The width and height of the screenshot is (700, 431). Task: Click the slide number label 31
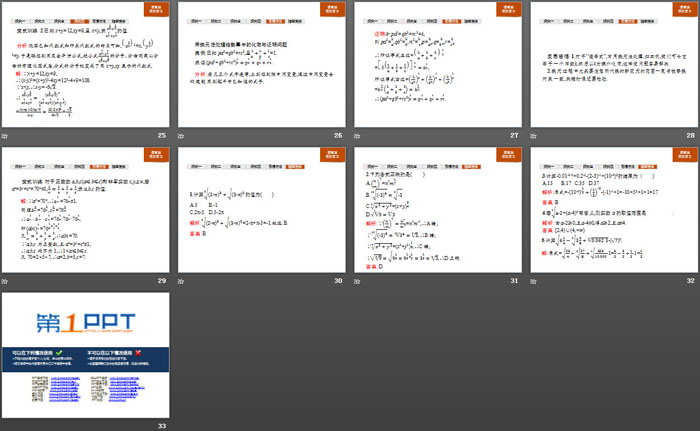coord(514,281)
